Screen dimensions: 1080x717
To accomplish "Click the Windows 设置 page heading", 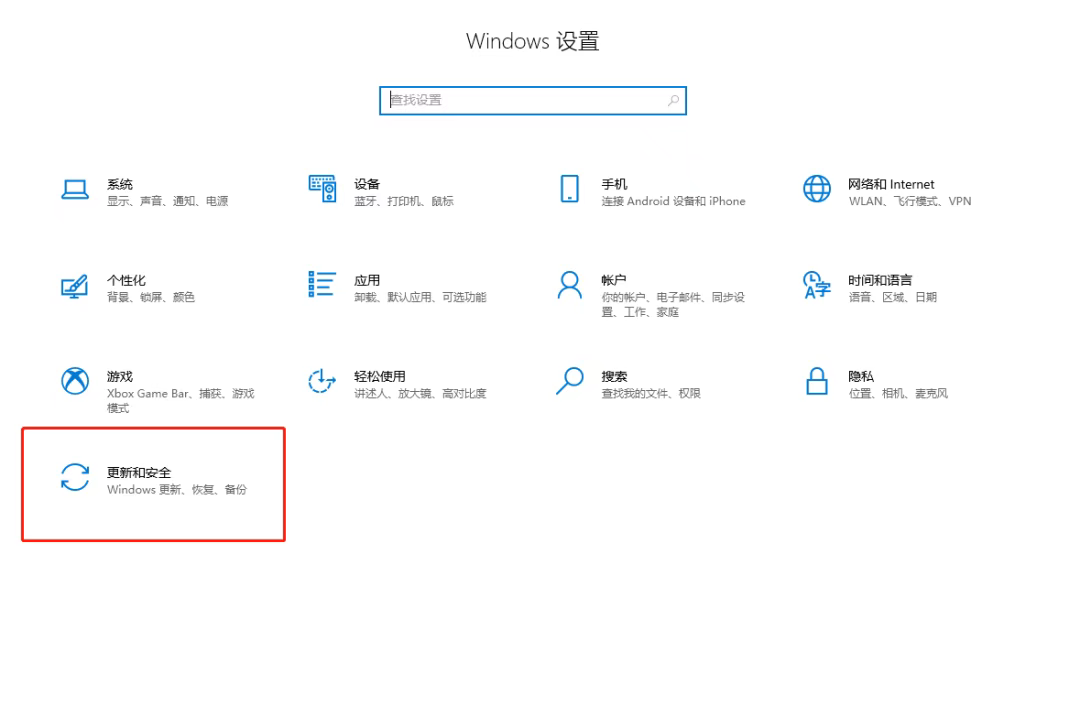I will coord(532,41).
